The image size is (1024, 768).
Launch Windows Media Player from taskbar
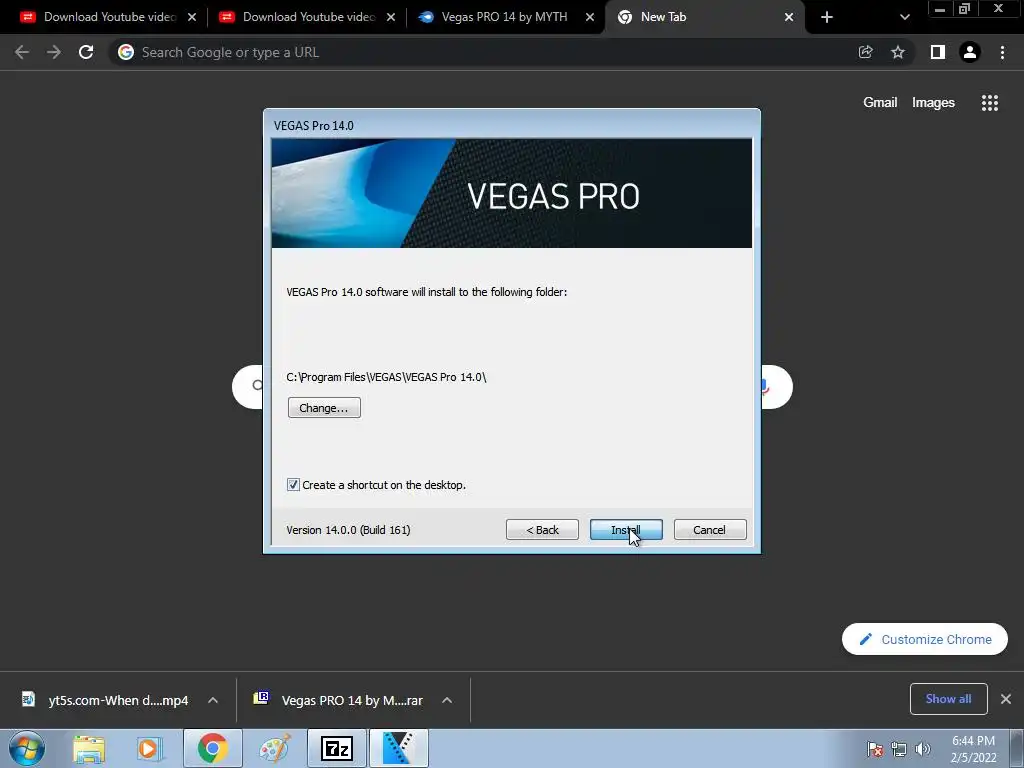pyautogui.click(x=149, y=748)
